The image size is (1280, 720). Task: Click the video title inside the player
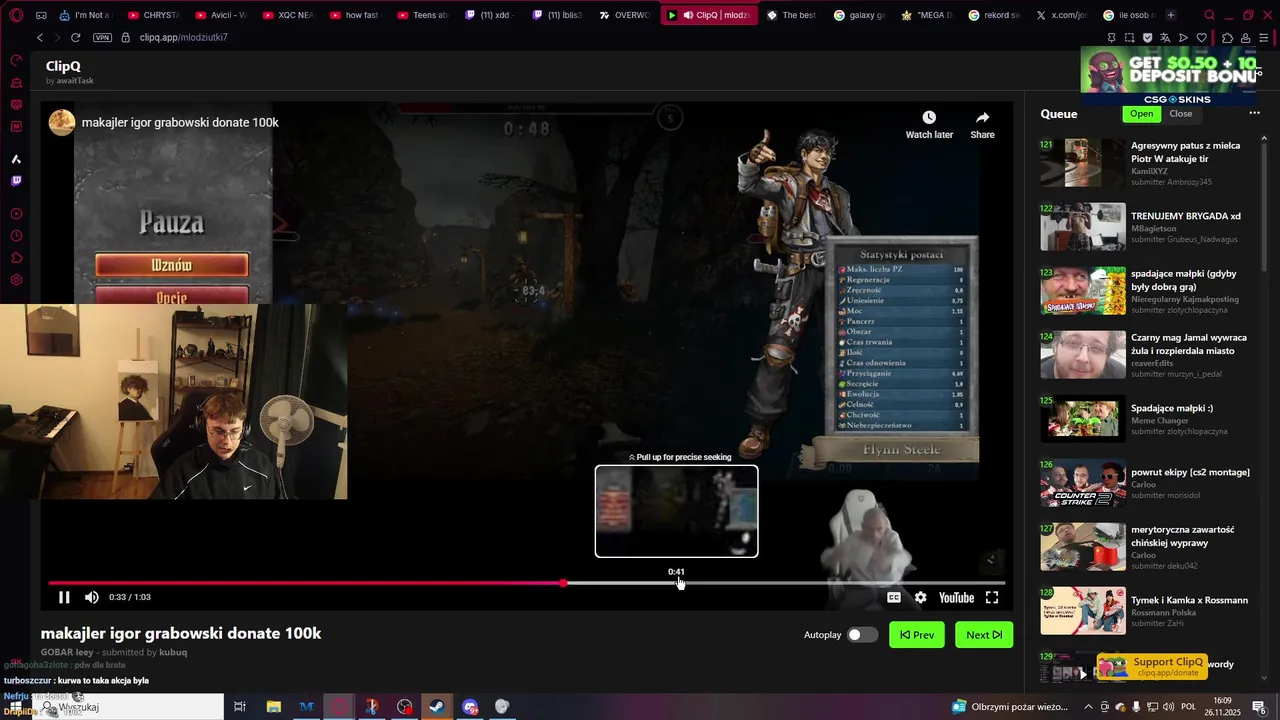coord(180,122)
